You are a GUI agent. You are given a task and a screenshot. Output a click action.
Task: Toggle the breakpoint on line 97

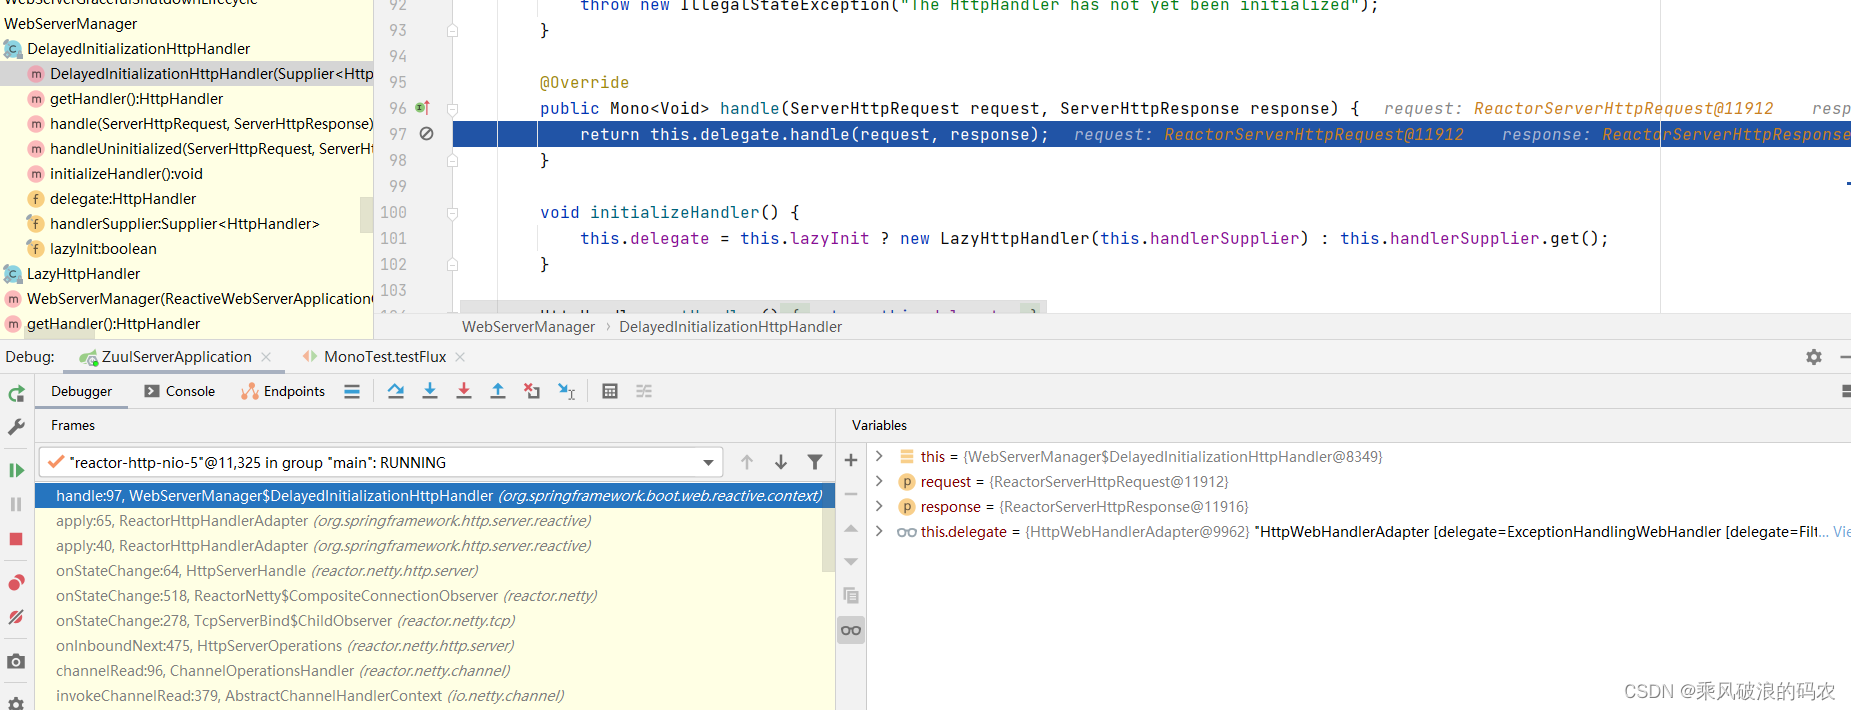(x=426, y=134)
